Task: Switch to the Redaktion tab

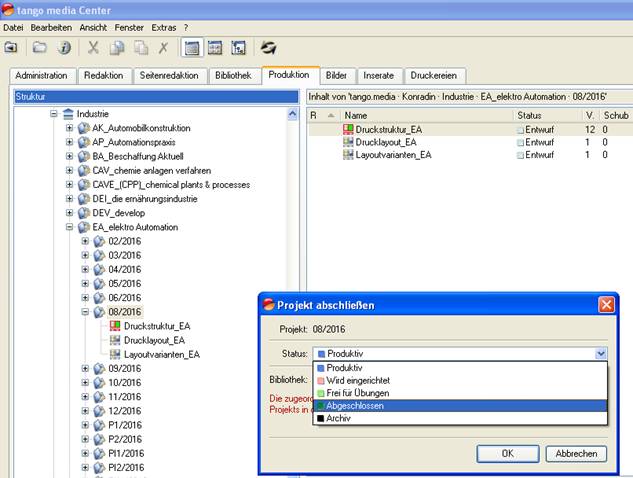Action: click(104, 76)
